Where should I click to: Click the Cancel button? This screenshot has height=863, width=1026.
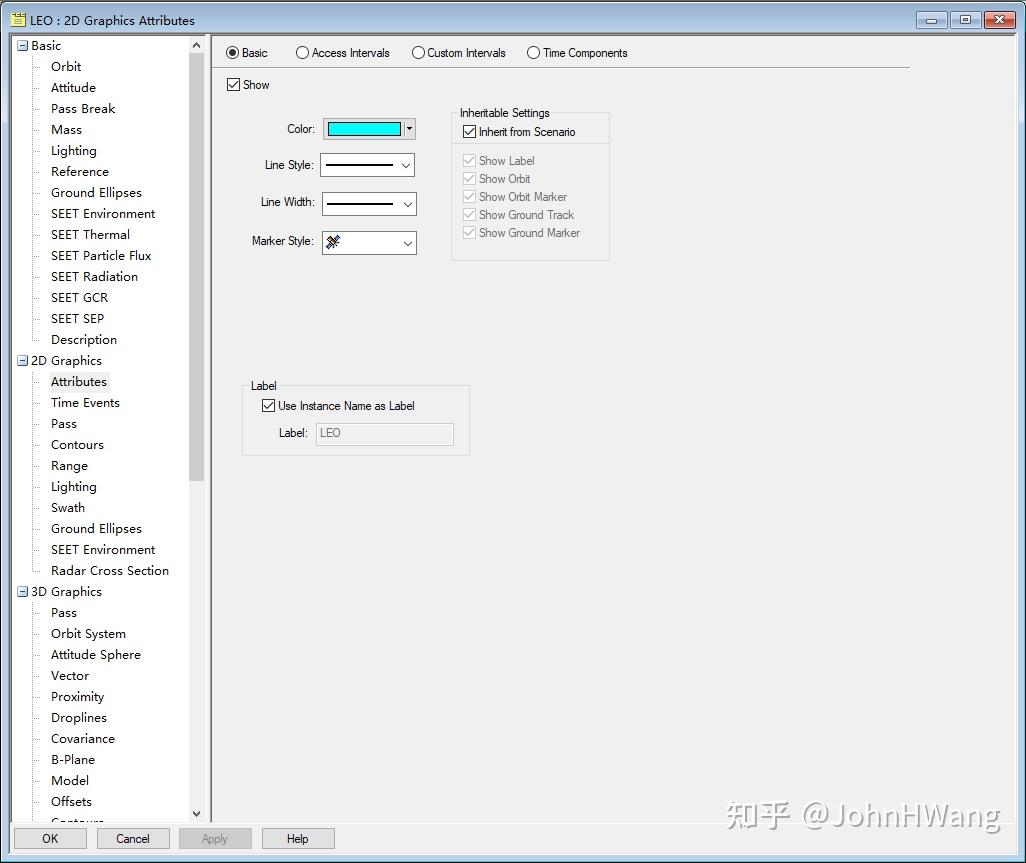133,839
